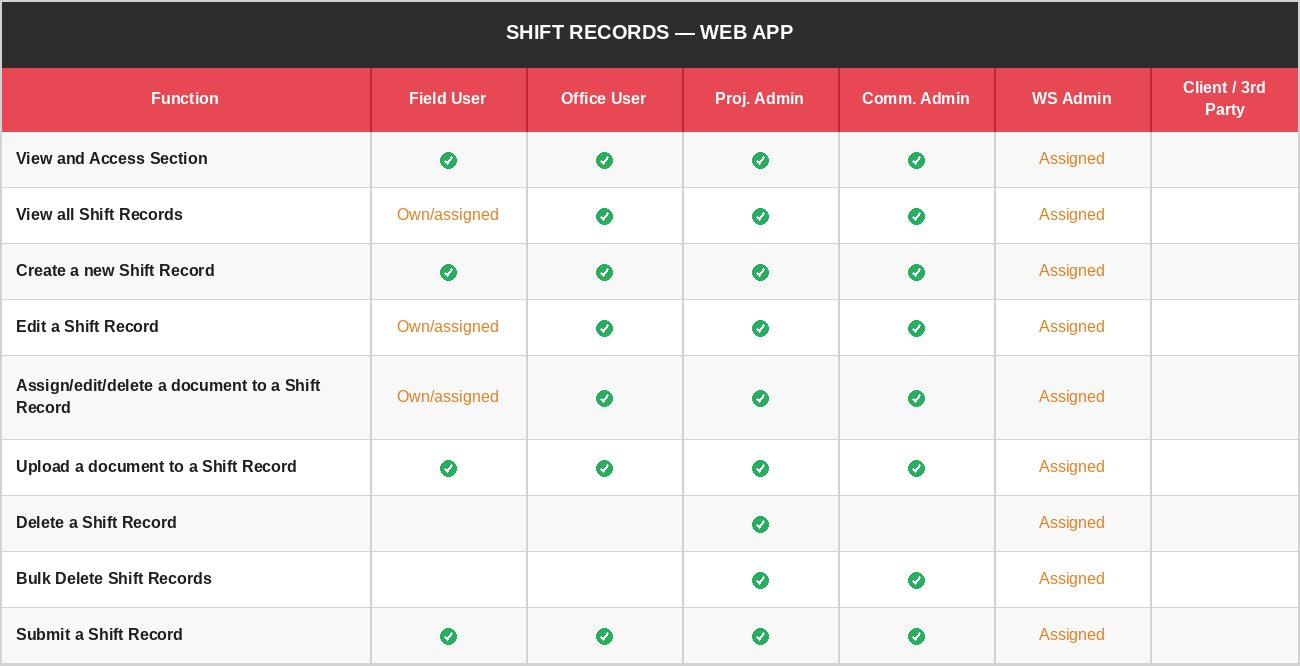Screen dimensions: 1300x666
Task: Click Own/assigned text in Edit a Shift Record row
Action: [x=447, y=326]
